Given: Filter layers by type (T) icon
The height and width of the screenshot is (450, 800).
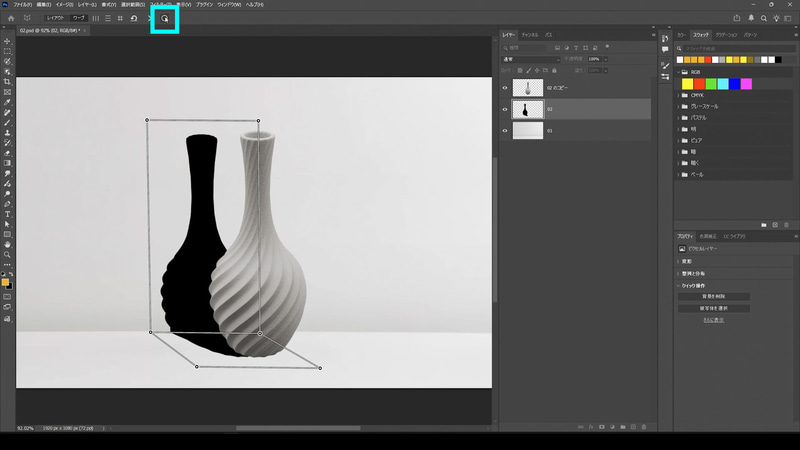Looking at the screenshot, I should pyautogui.click(x=576, y=48).
